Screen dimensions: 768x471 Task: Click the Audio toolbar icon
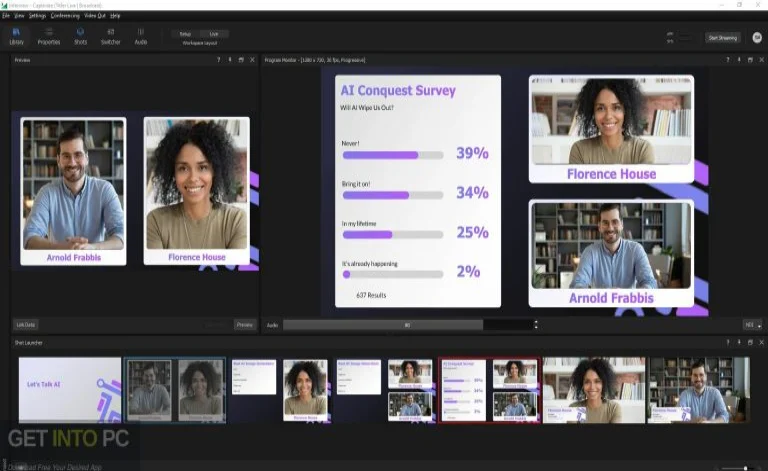(141, 36)
